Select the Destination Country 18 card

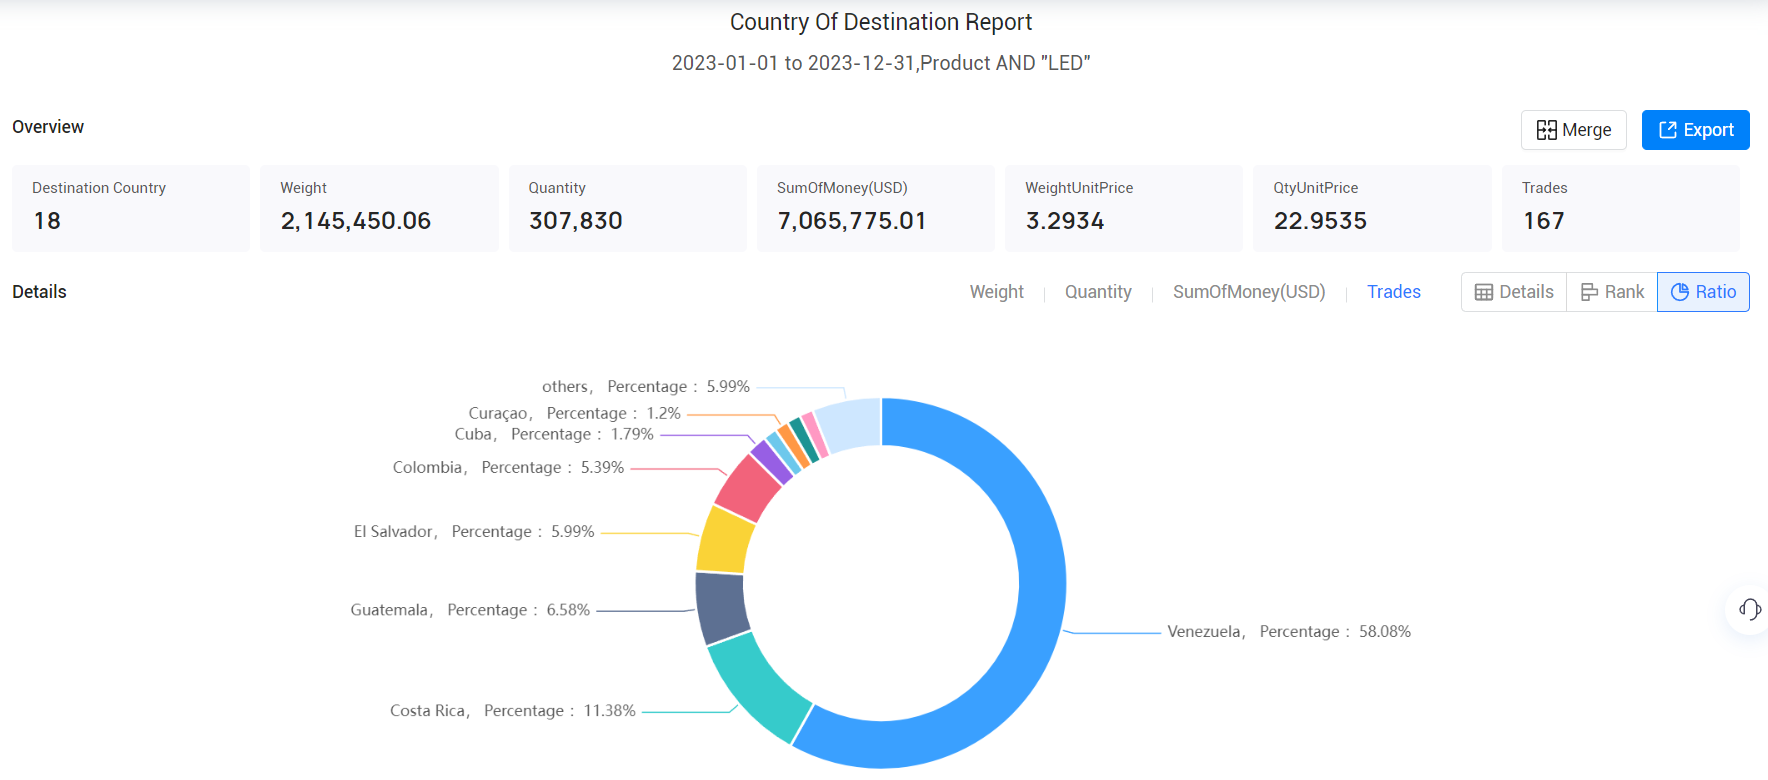(131, 208)
